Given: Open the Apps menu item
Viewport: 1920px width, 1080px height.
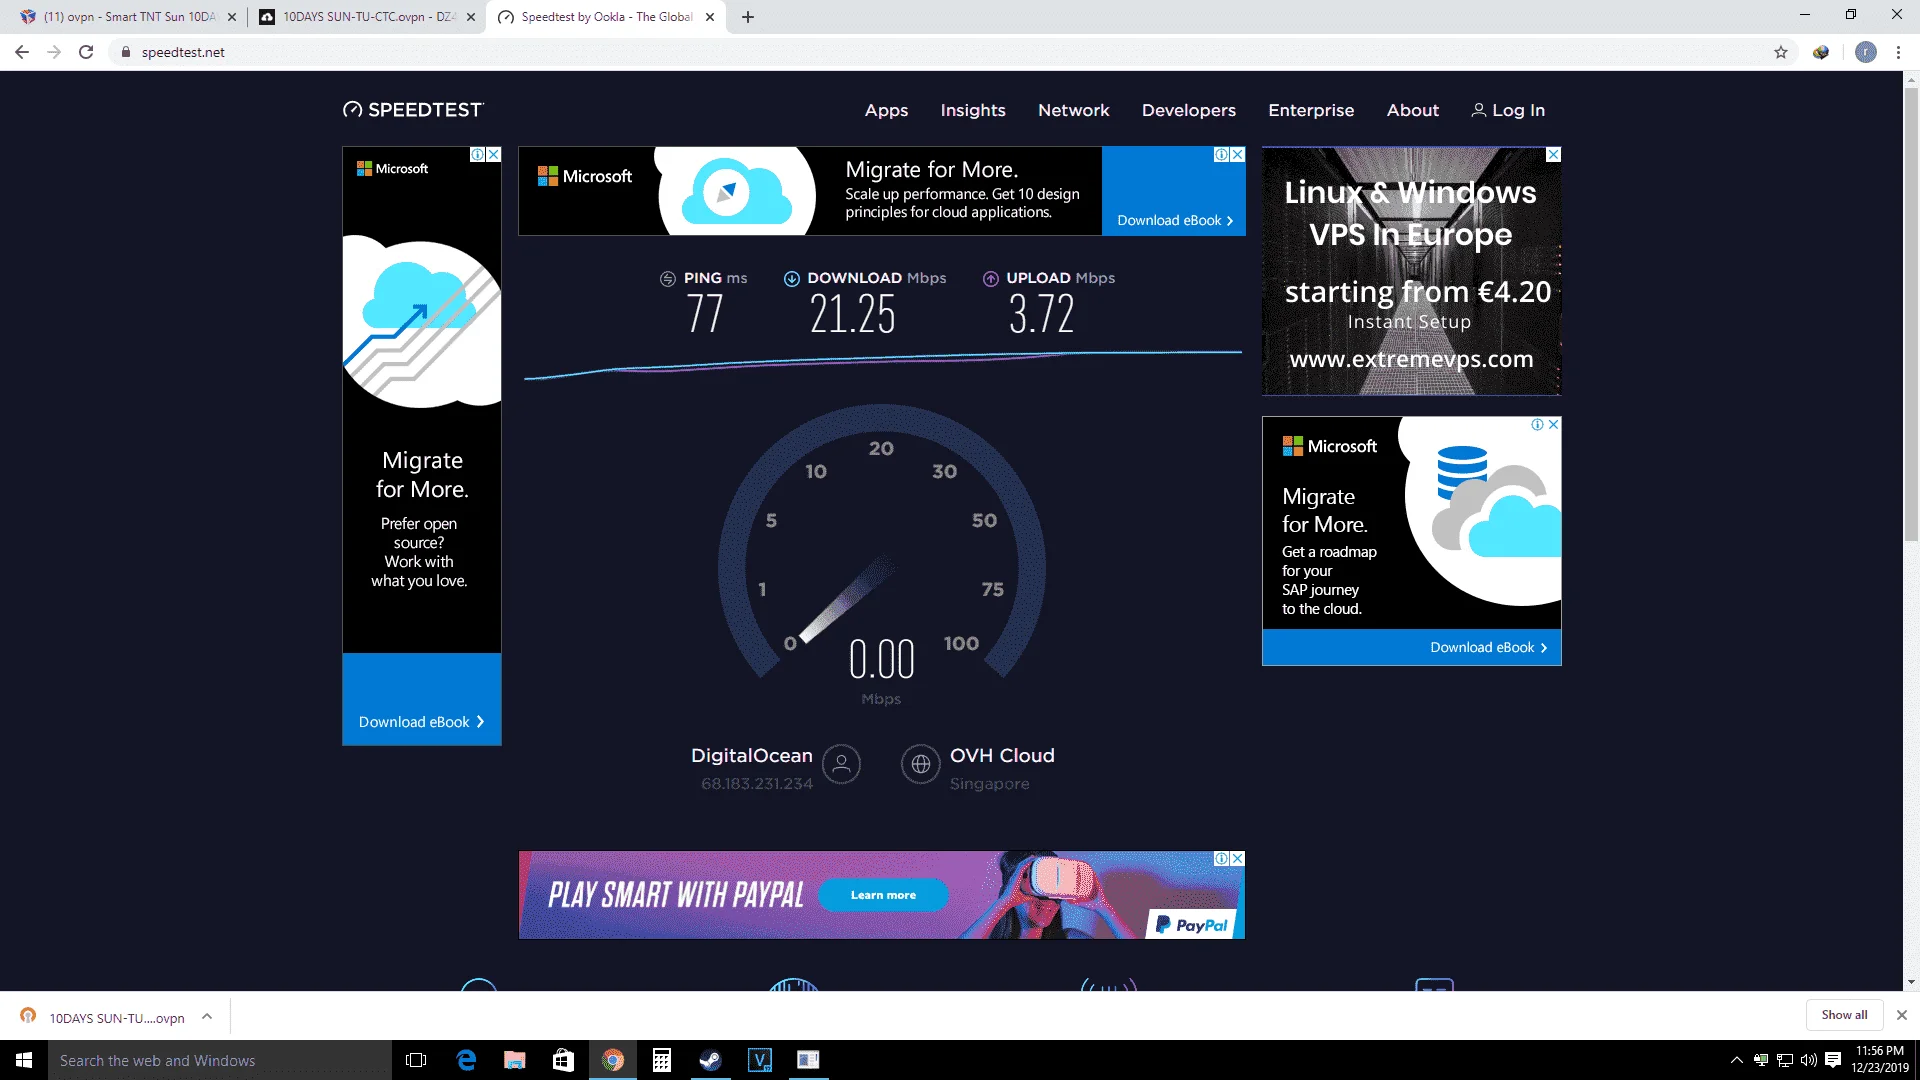Looking at the screenshot, I should coord(886,110).
